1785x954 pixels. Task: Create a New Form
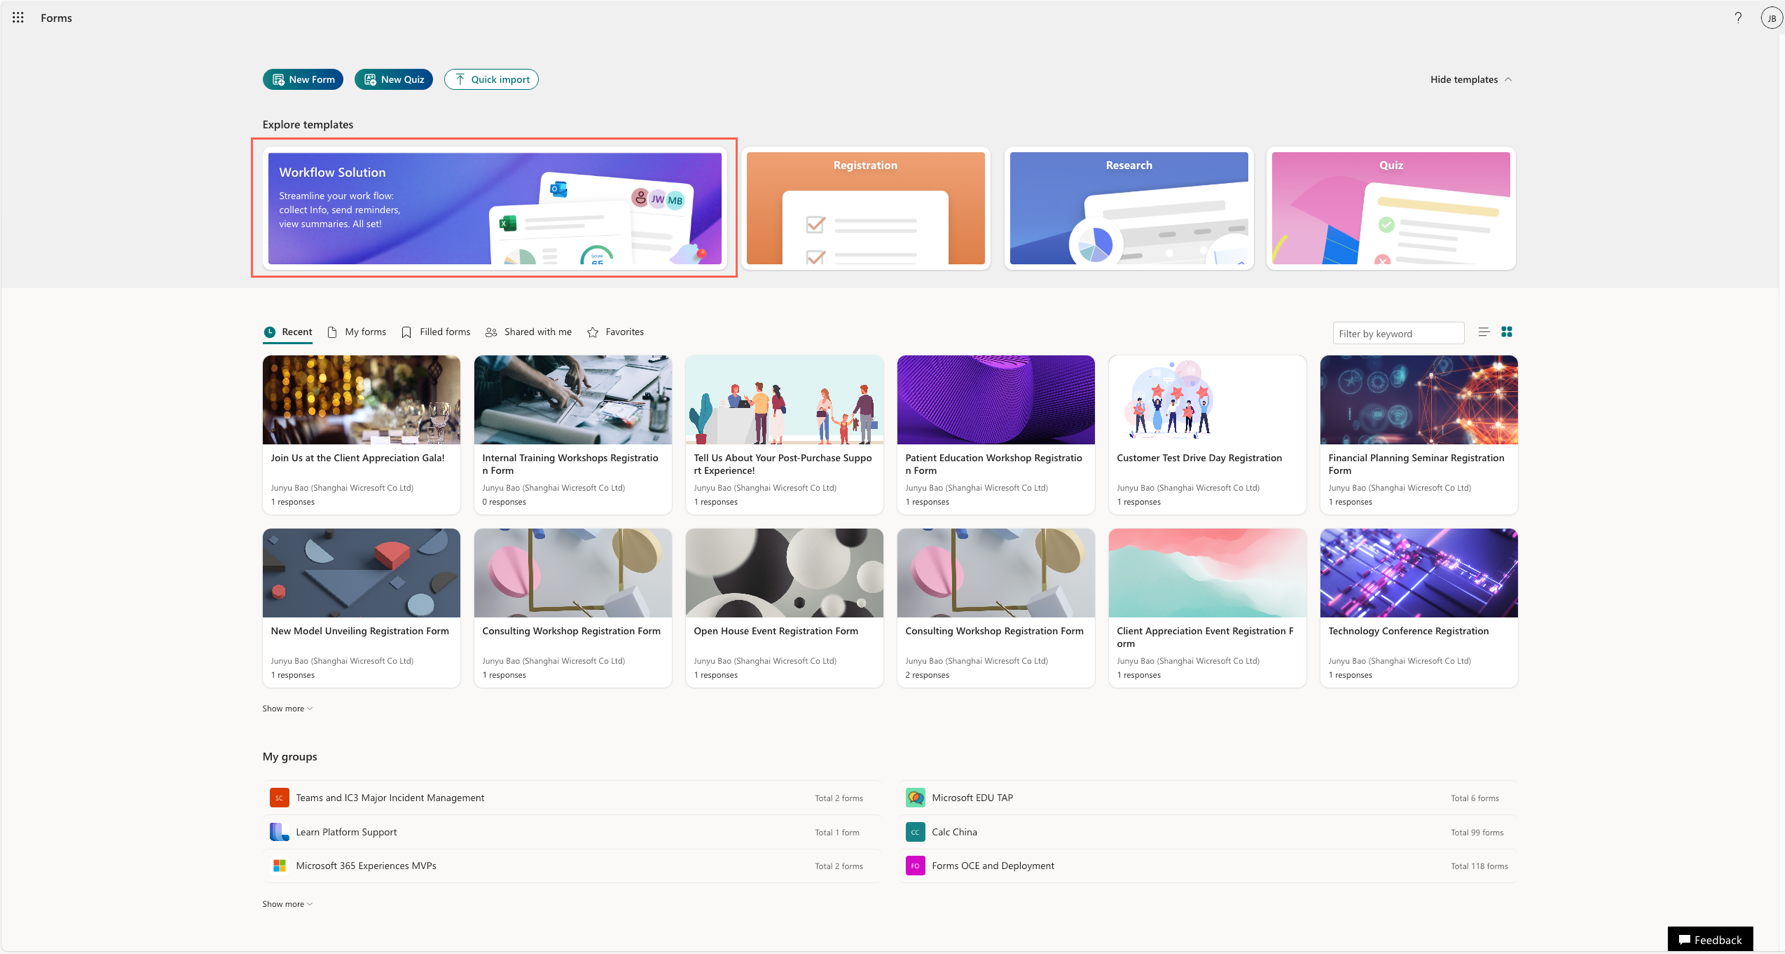(303, 80)
